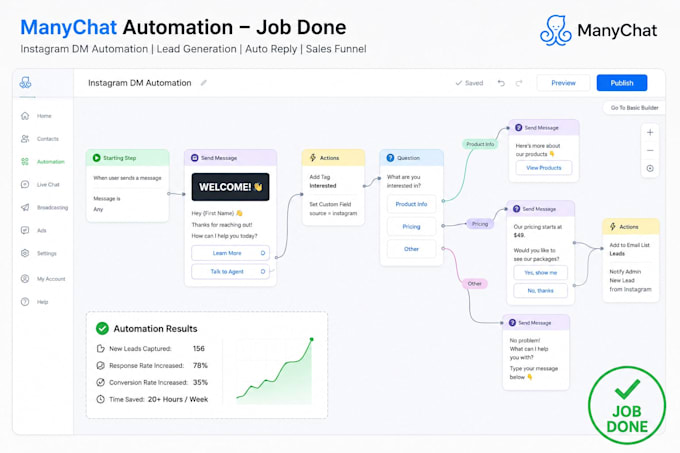The height and width of the screenshot is (453, 680).
Task: Click 'Response Rate Increased: 78%' row
Action: [152, 365]
